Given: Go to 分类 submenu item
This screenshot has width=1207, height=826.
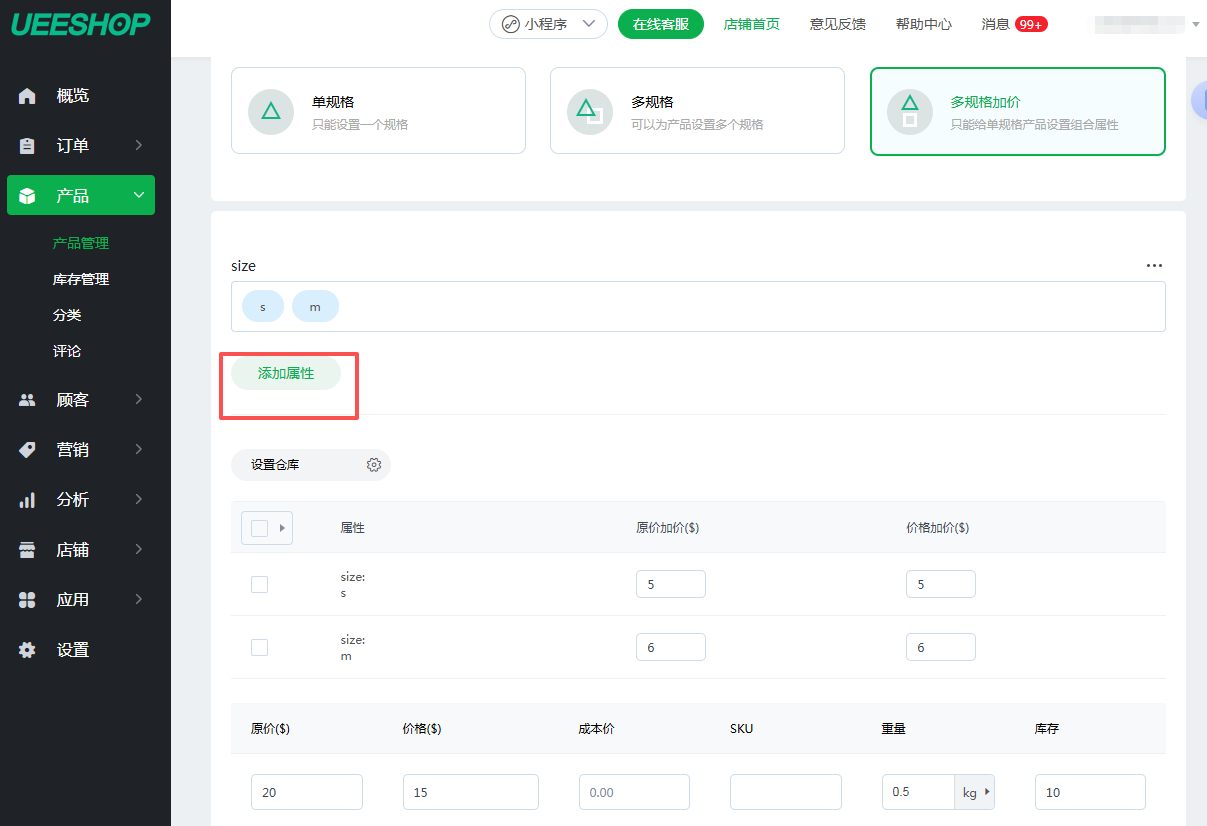Looking at the screenshot, I should (x=67, y=315).
